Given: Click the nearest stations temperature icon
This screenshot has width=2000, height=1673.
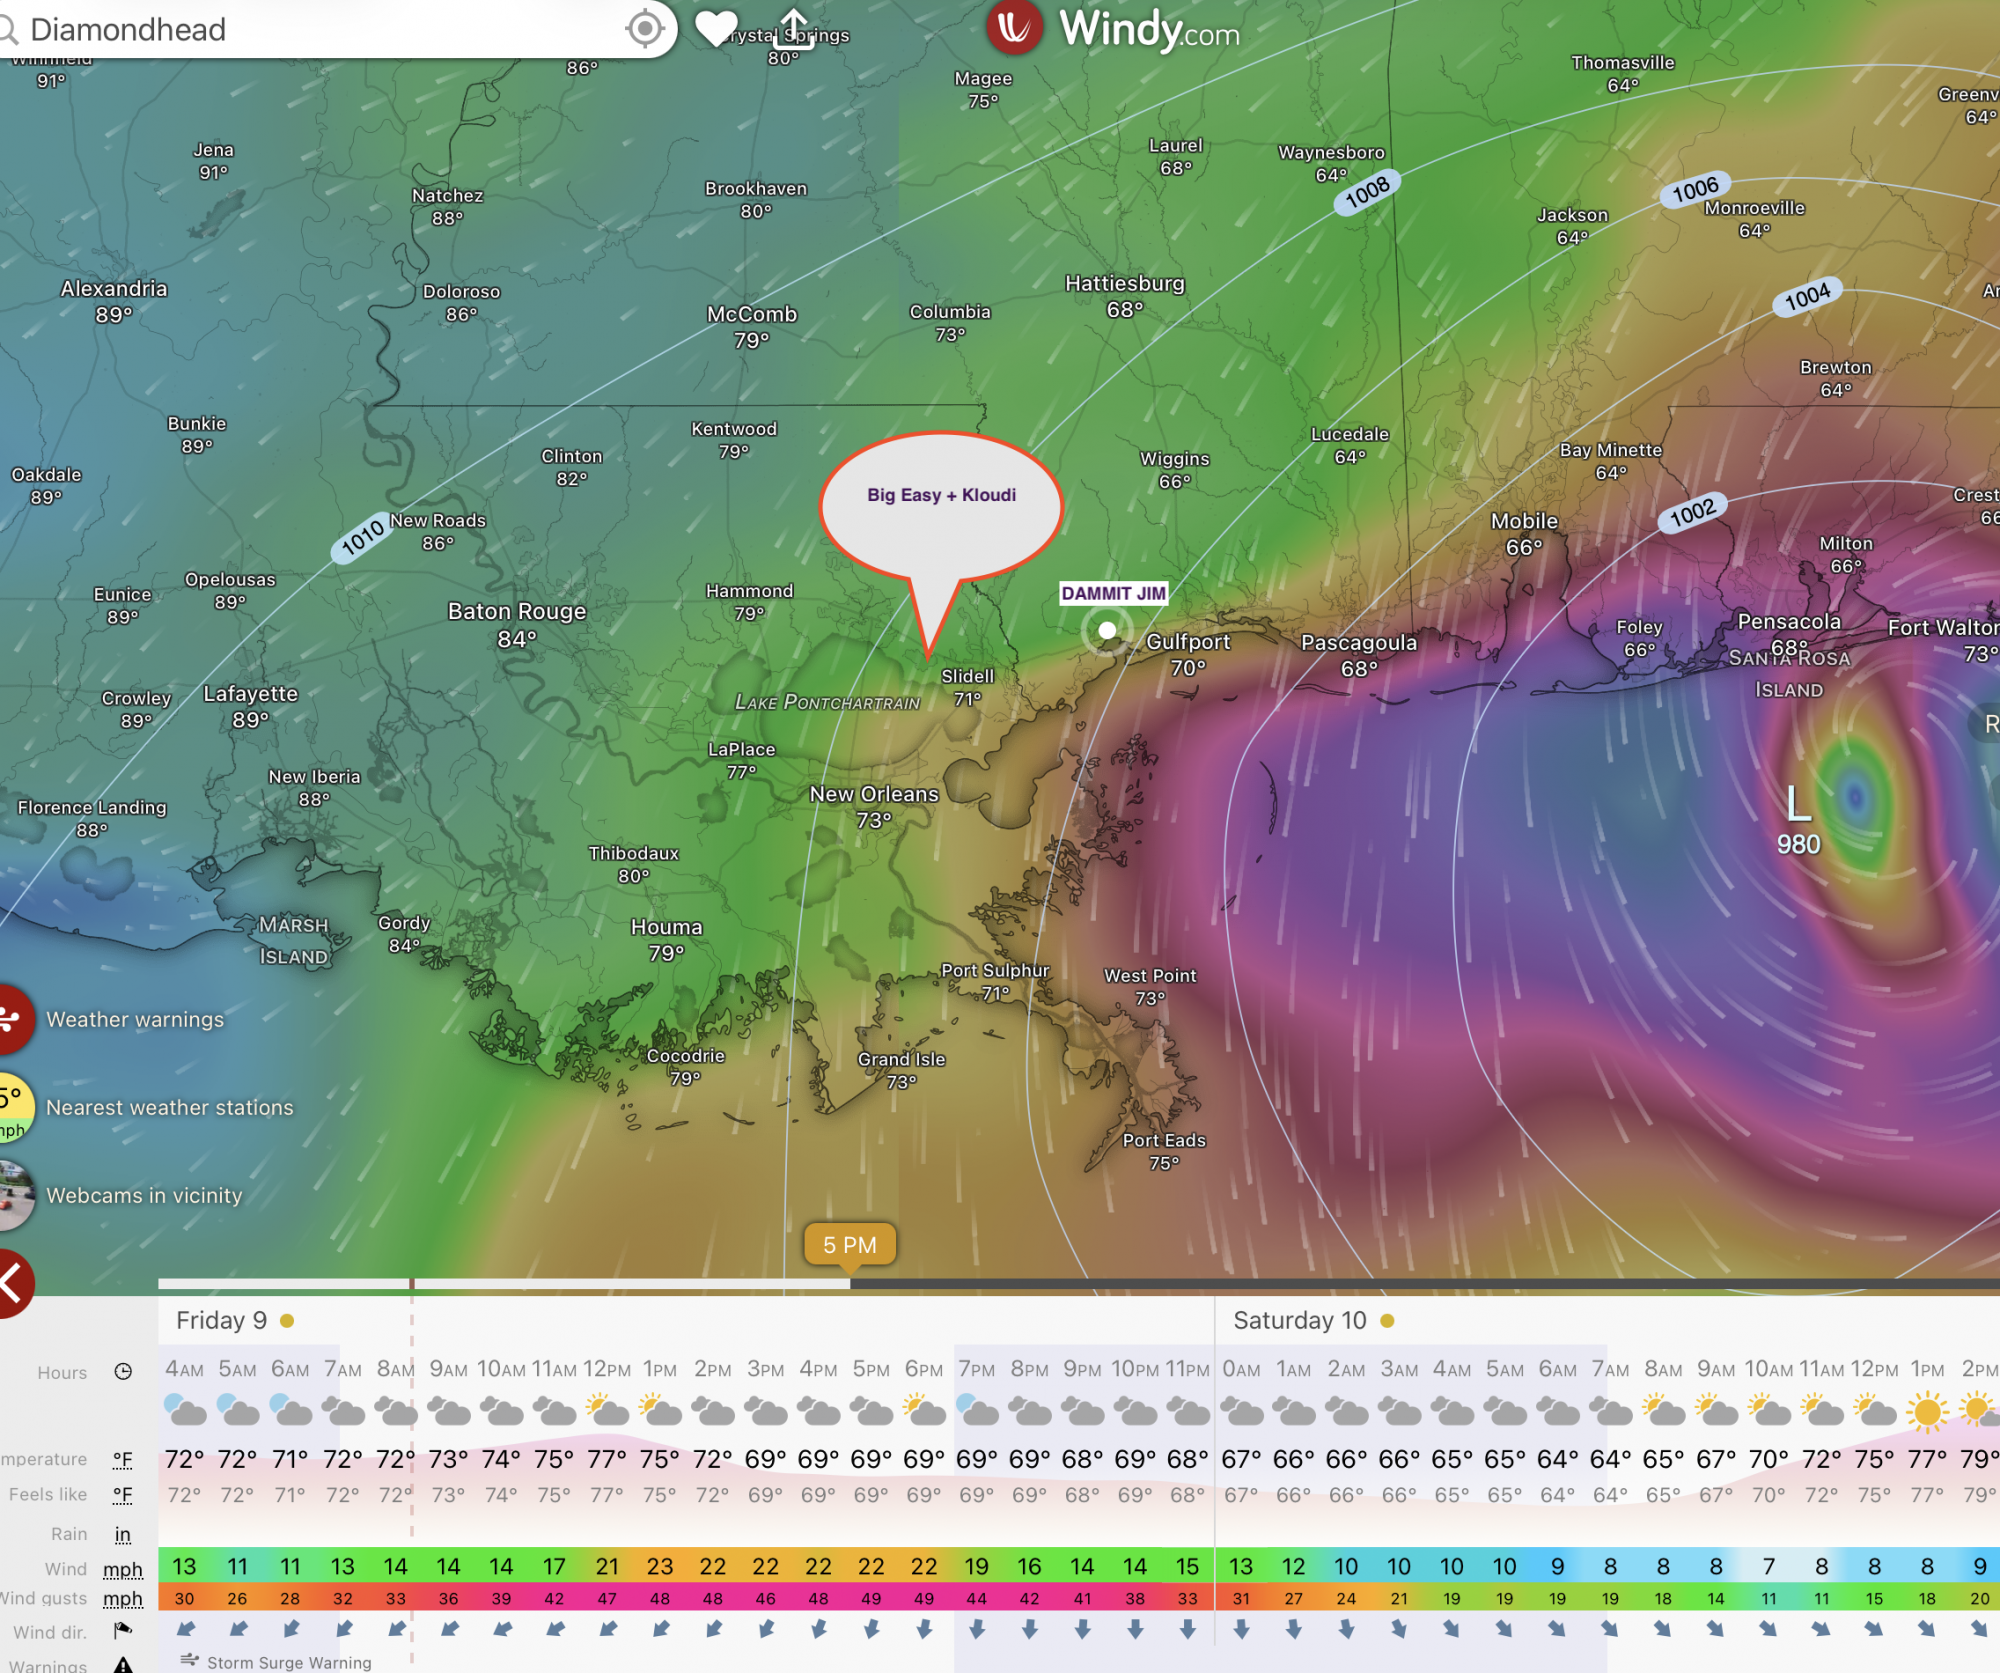Looking at the screenshot, I should (14, 1107).
